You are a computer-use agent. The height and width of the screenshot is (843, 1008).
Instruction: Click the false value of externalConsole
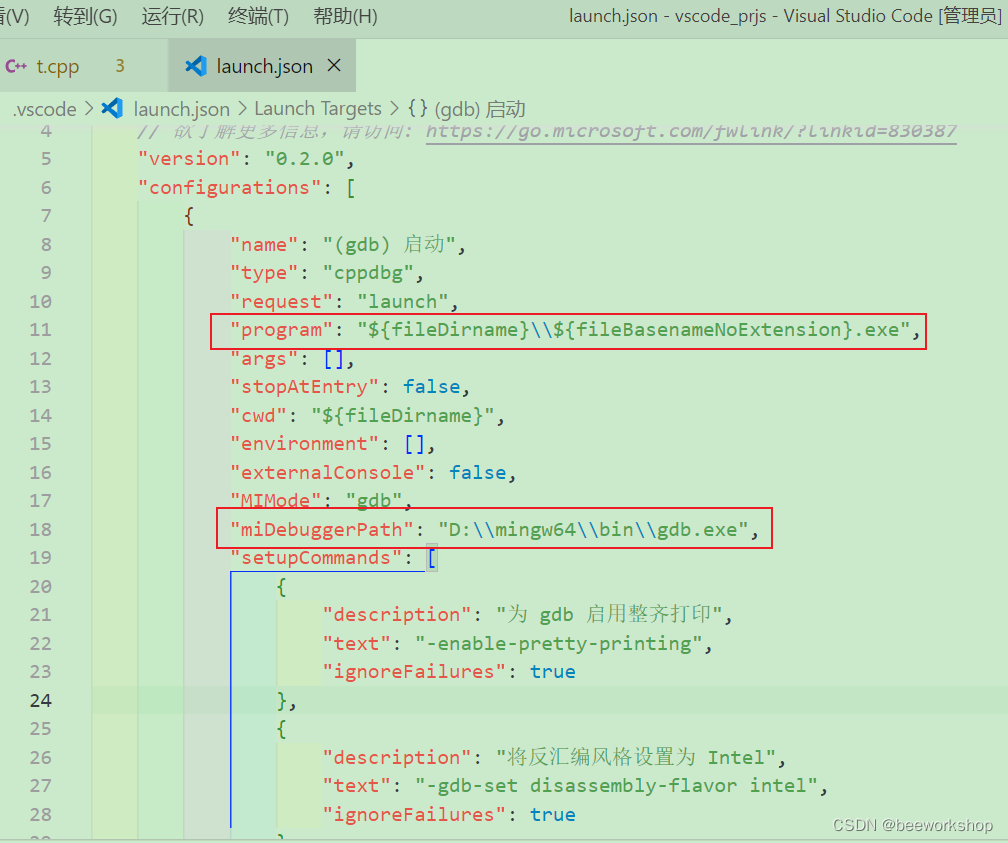[478, 473]
